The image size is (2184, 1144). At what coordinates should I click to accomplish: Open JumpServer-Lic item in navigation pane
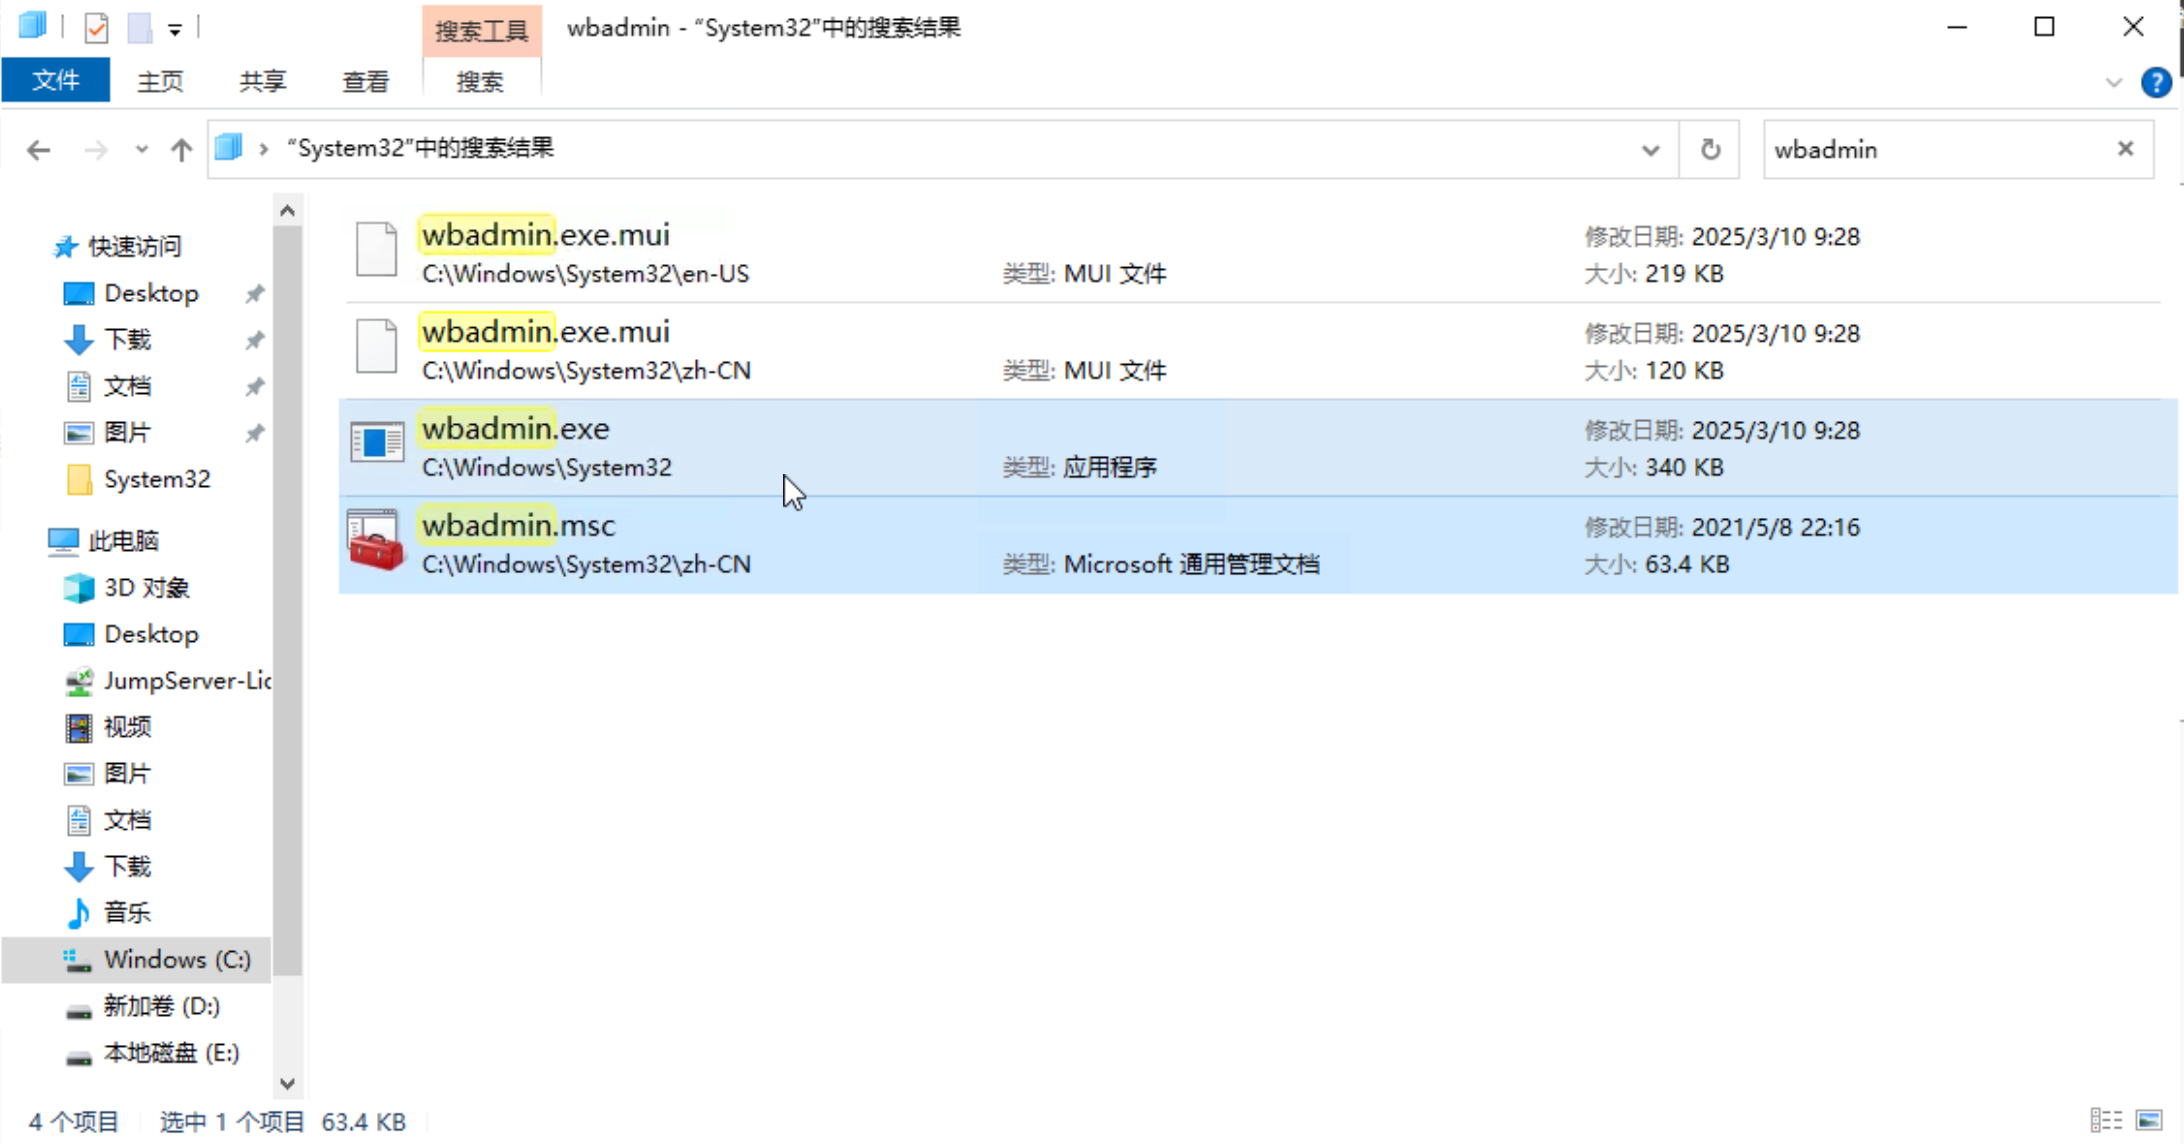click(187, 681)
